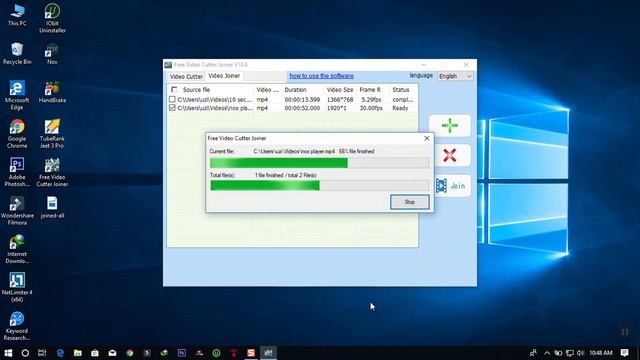Image resolution: width=640 pixels, height=360 pixels.
Task: Open Mail app from the taskbar
Action: 112,353
